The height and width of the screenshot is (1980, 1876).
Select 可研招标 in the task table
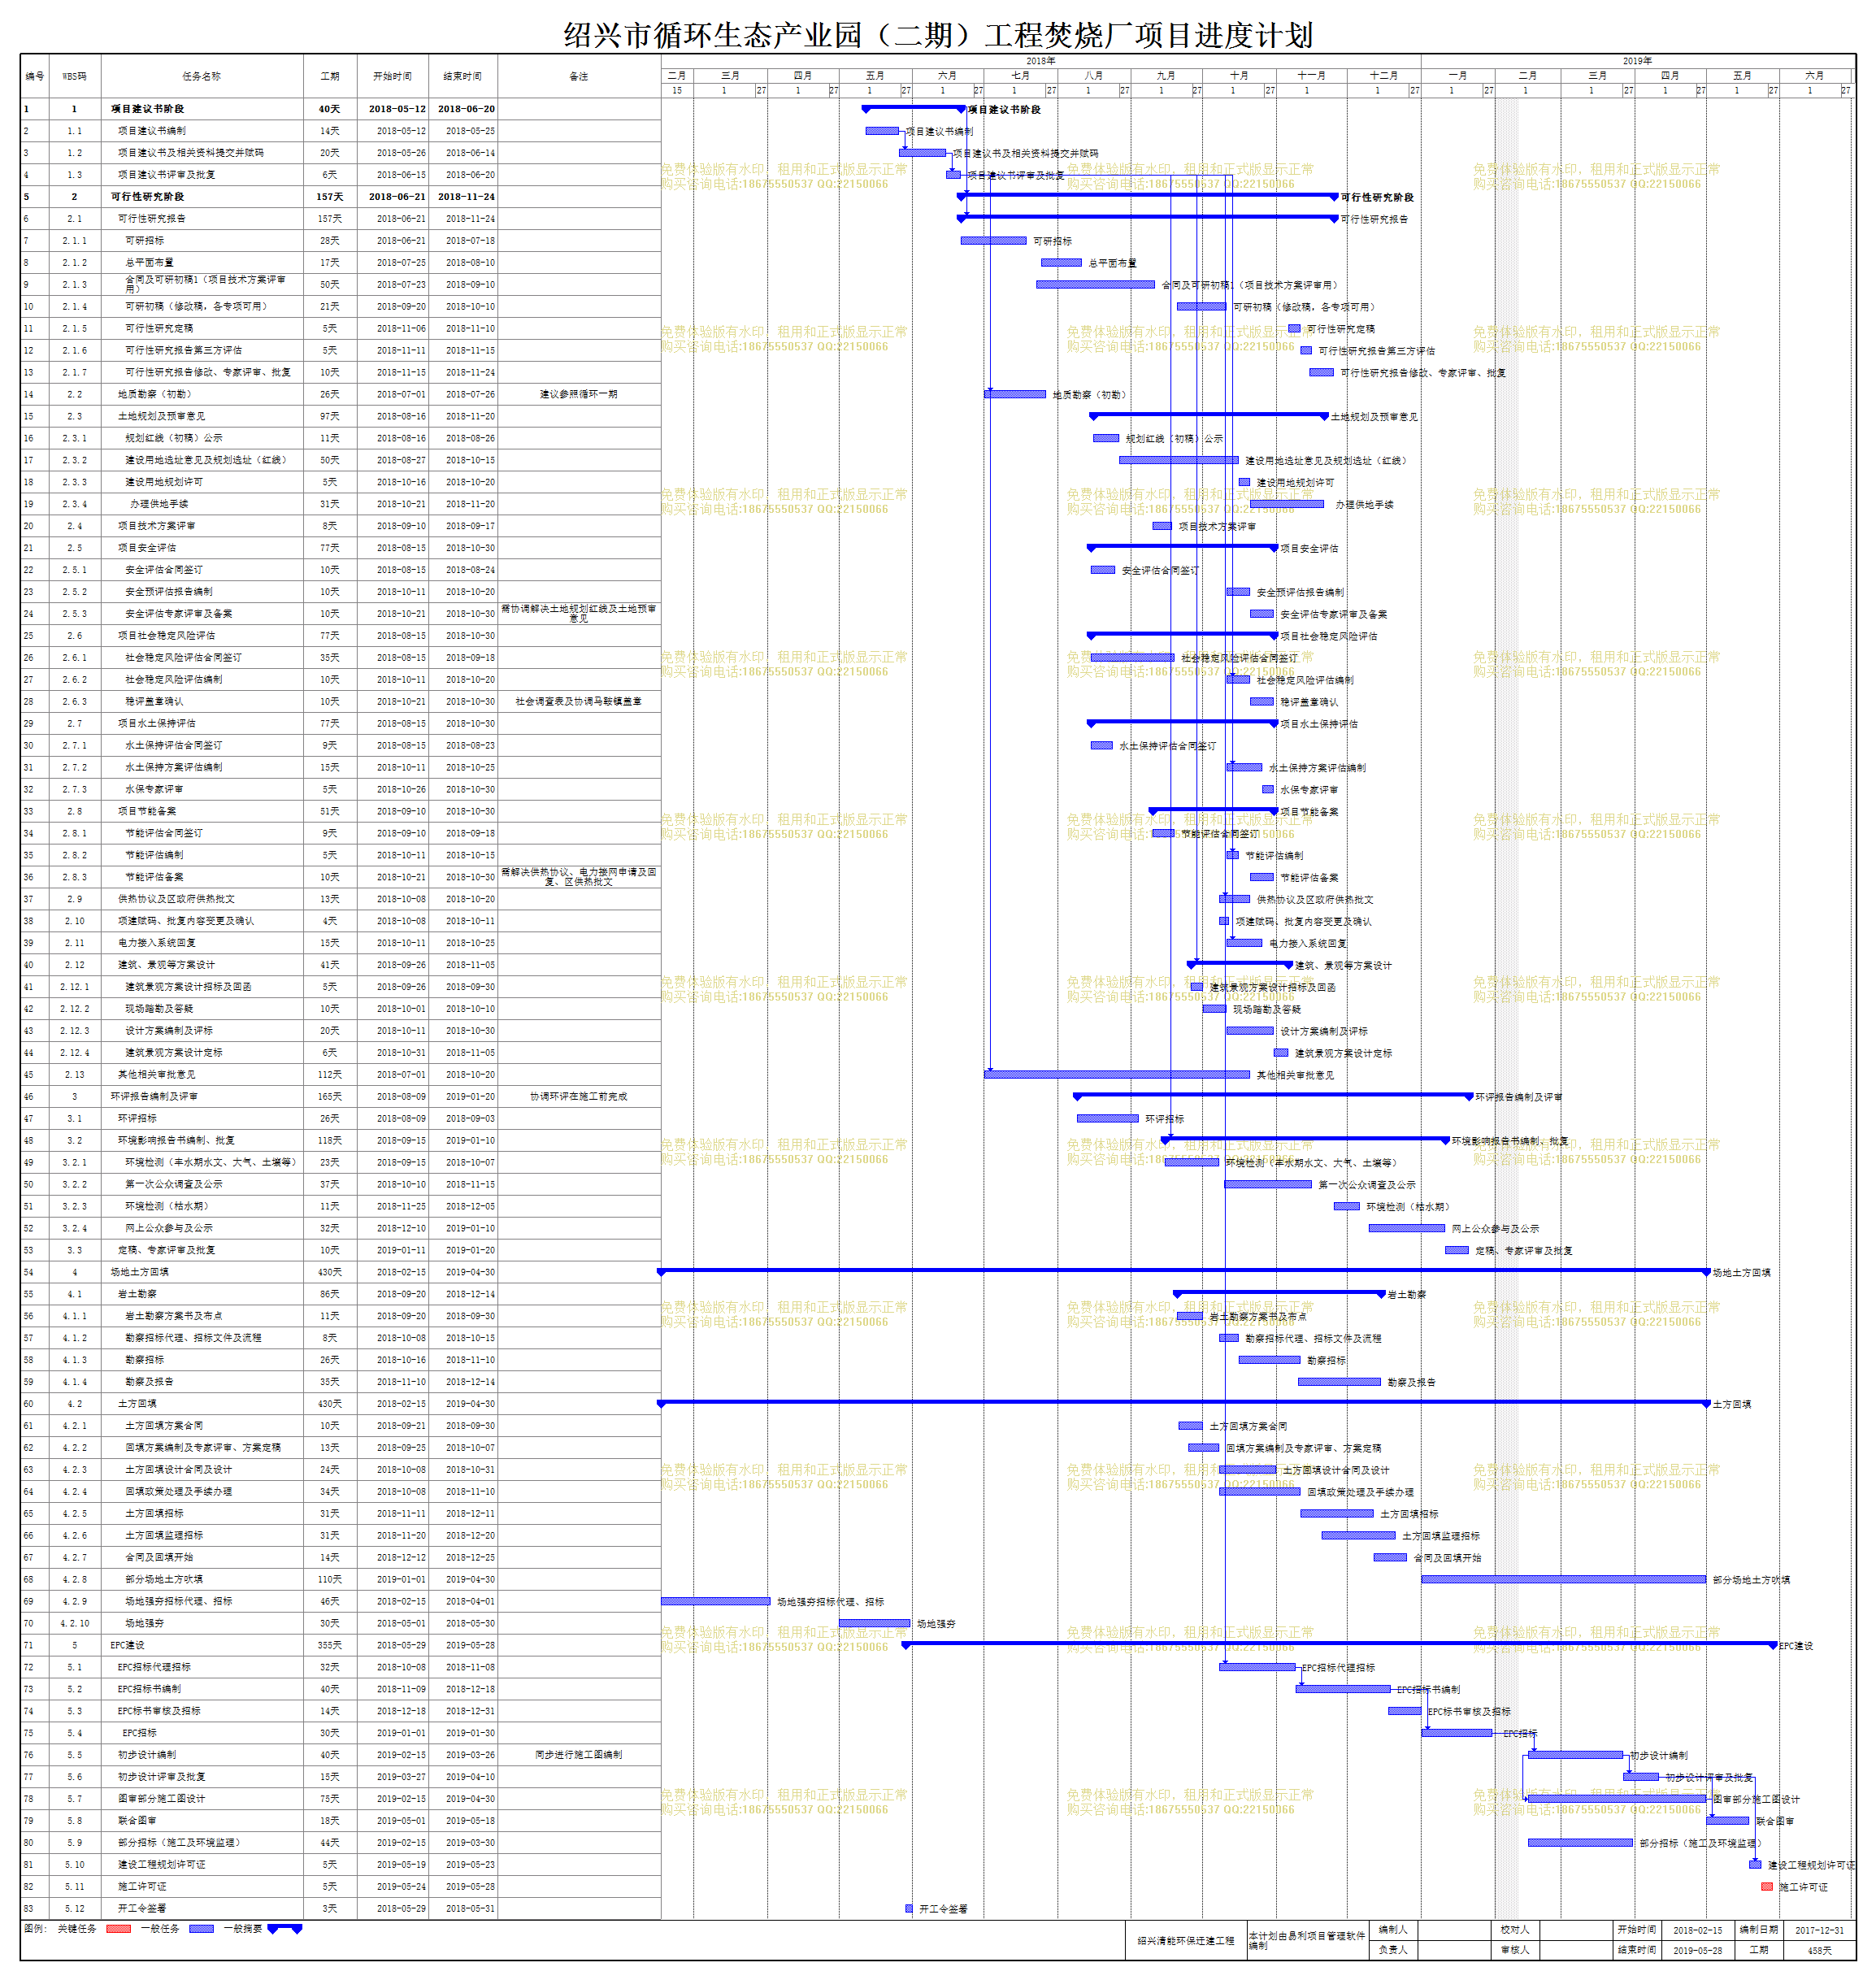point(145,241)
